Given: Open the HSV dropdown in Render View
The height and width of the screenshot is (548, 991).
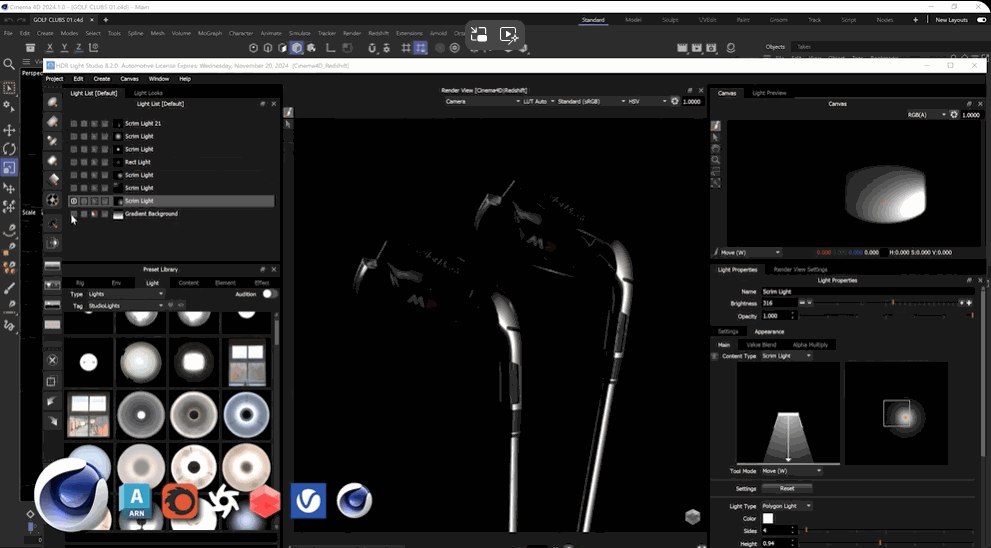Looking at the screenshot, I should [647, 101].
